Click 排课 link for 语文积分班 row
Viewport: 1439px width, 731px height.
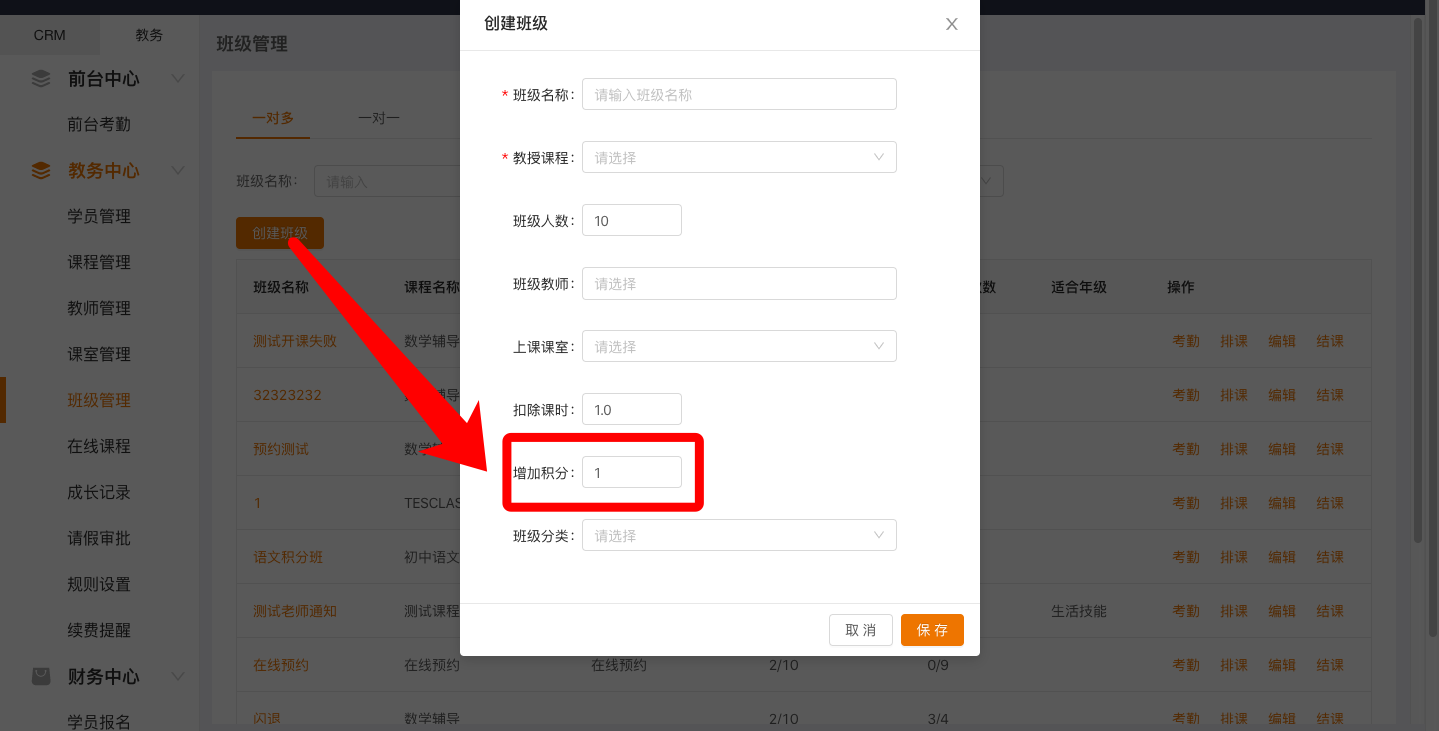point(1233,557)
